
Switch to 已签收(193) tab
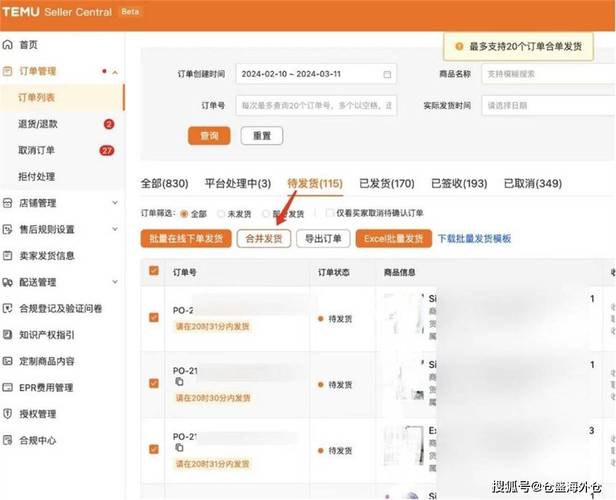(x=459, y=183)
